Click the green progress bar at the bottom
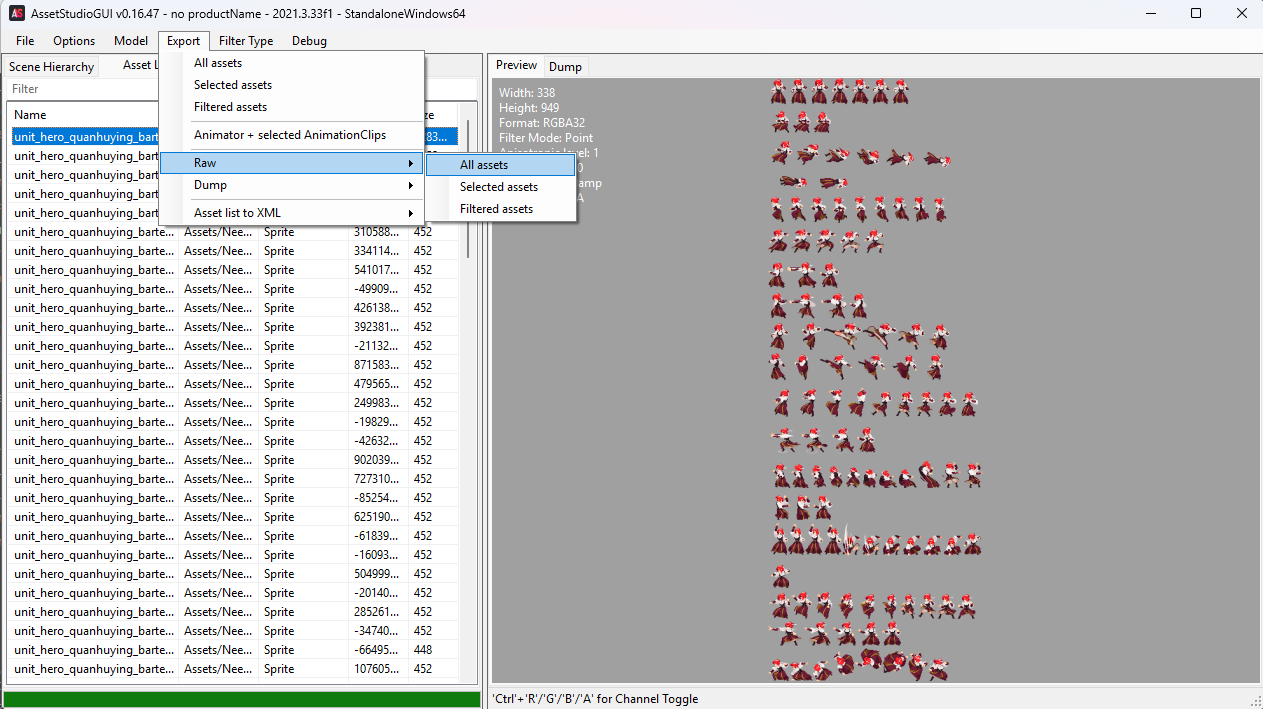Image resolution: width=1263 pixels, height=709 pixels. 240,698
